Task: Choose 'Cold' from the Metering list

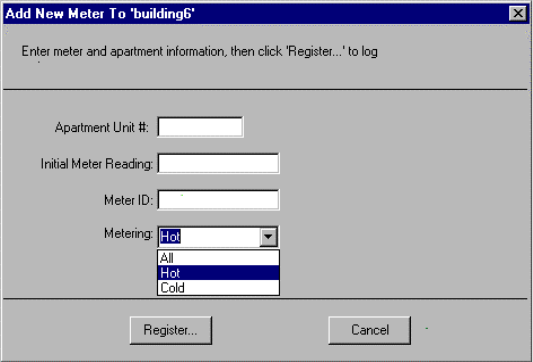Action: point(218,288)
